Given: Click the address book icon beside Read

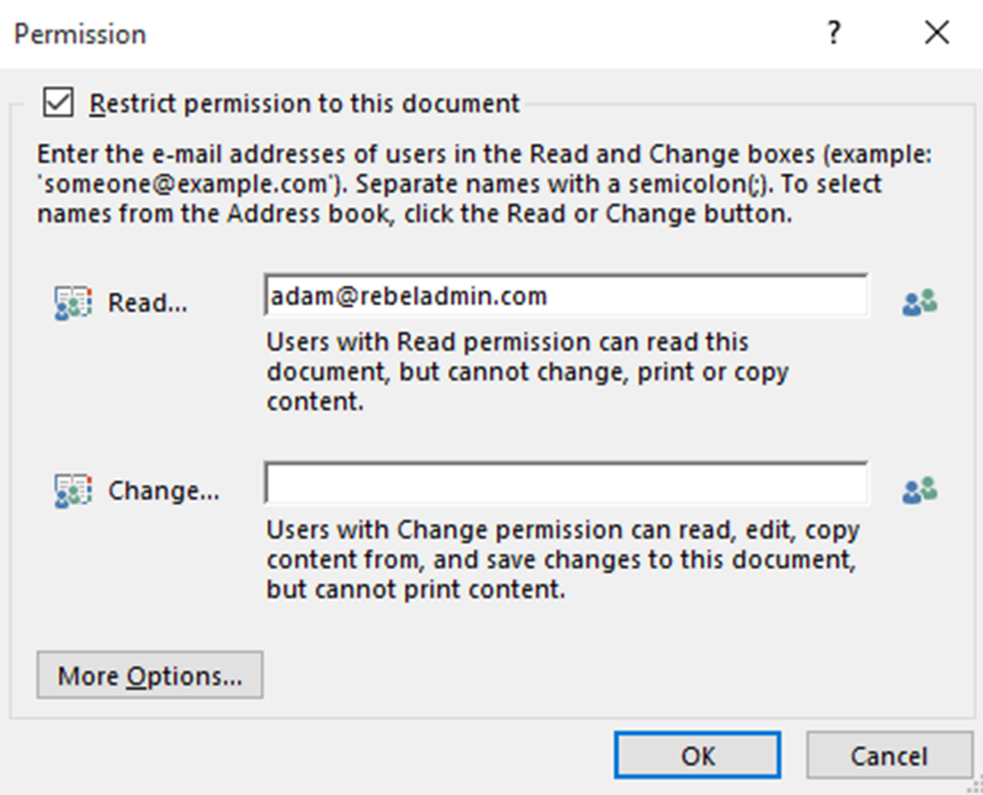Looking at the screenshot, I should point(73,303).
